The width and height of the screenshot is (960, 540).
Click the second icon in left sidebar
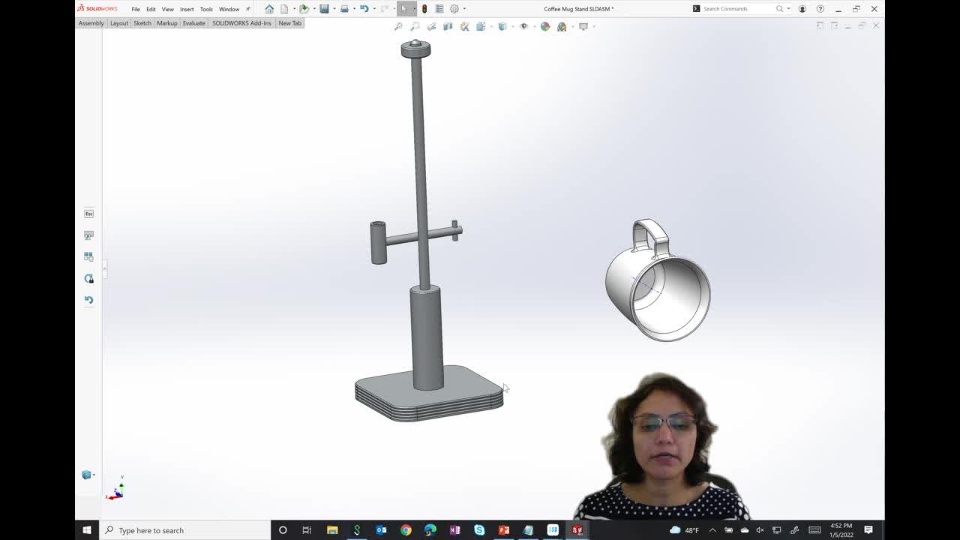pos(89,235)
